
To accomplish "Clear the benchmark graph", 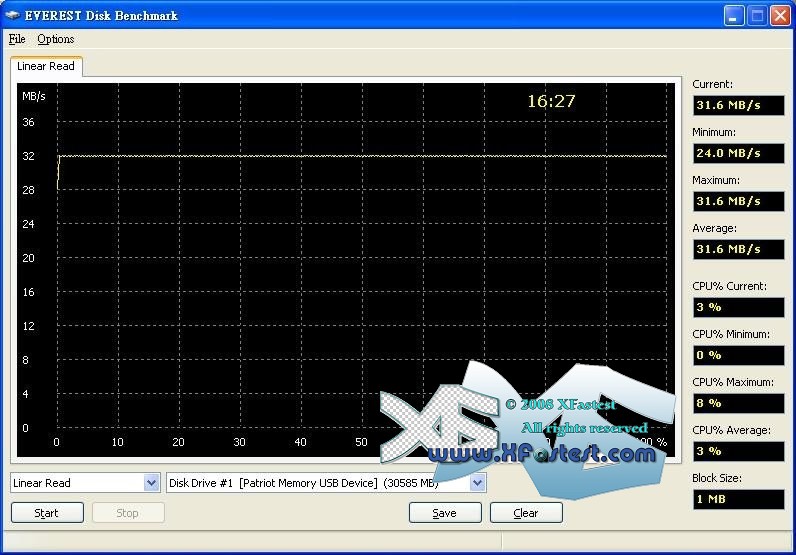I will [x=526, y=513].
